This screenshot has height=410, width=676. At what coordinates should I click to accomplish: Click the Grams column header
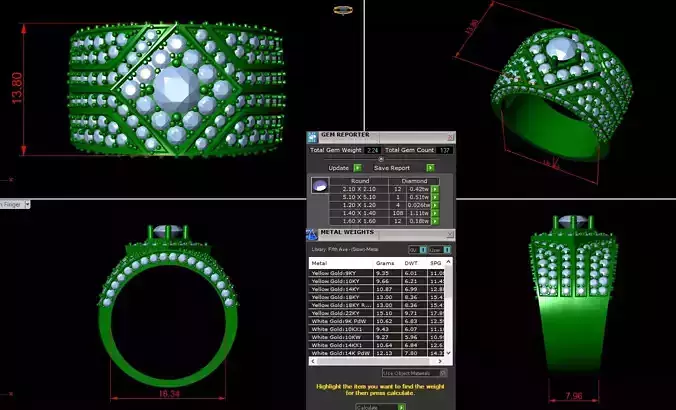385,263
